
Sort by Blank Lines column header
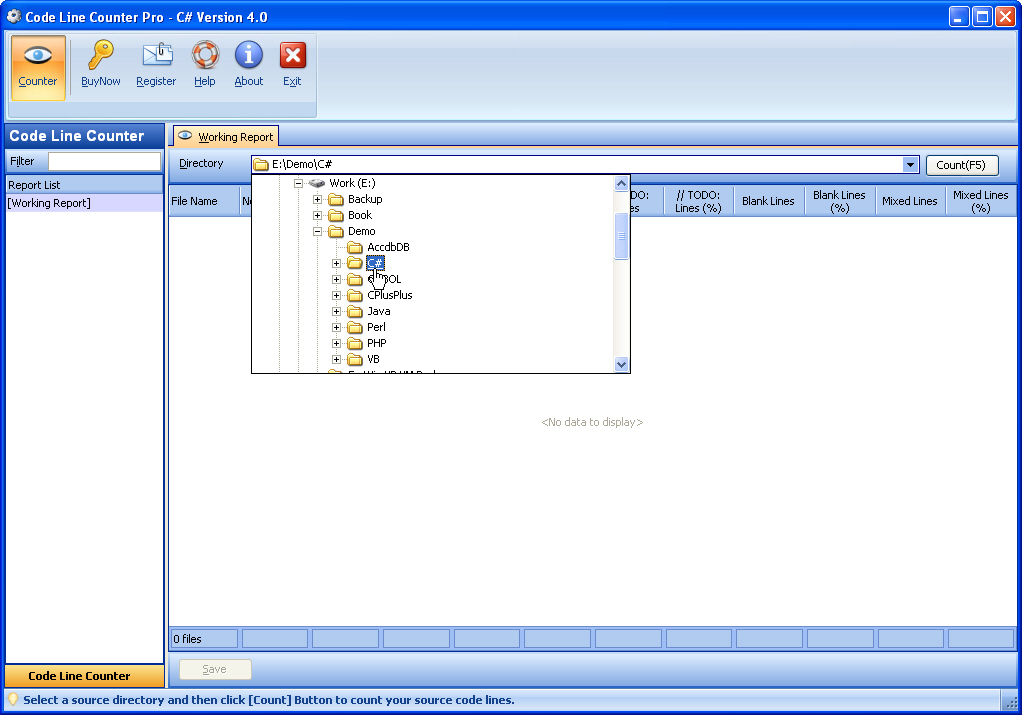pos(768,201)
